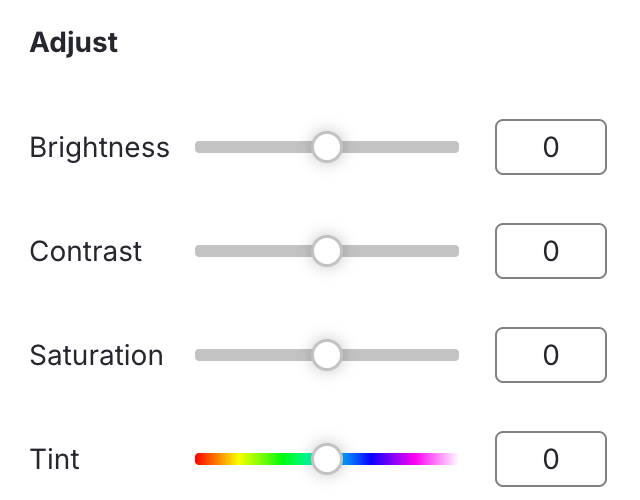Click the Contrast slider handle

(326, 251)
